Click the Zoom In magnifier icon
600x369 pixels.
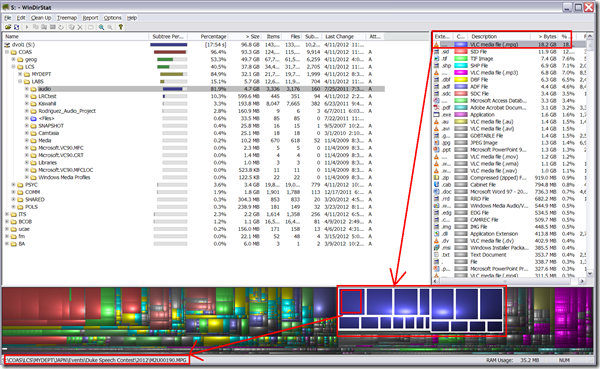101,27
